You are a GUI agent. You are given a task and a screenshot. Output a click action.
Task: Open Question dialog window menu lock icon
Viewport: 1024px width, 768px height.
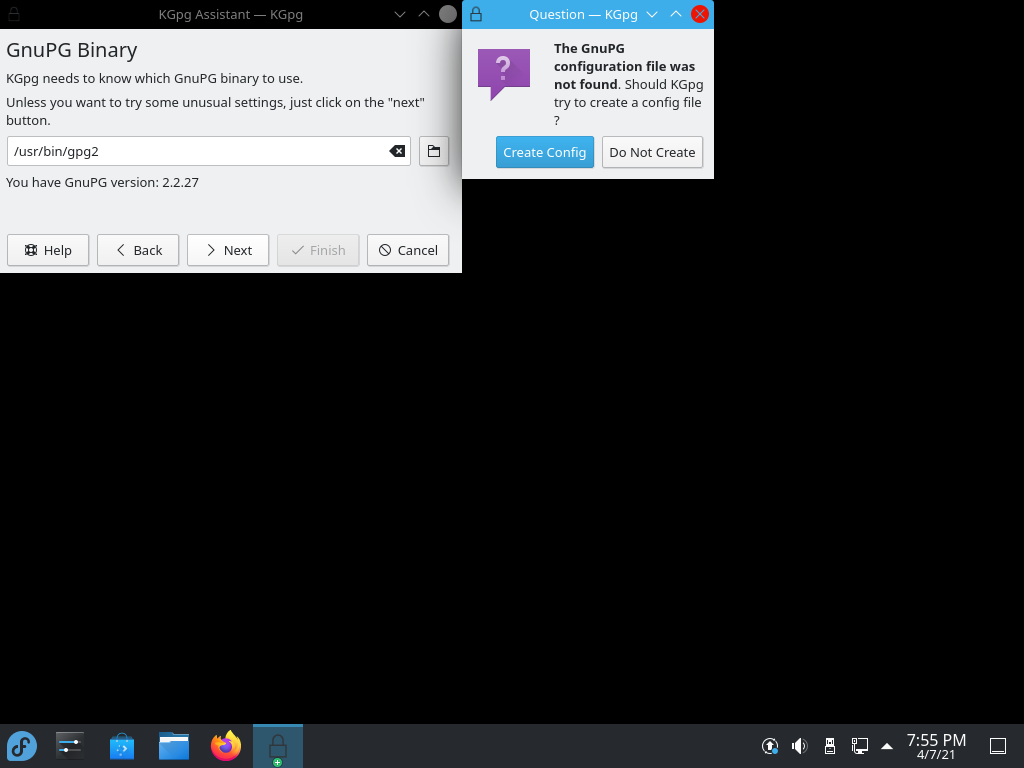[476, 14]
